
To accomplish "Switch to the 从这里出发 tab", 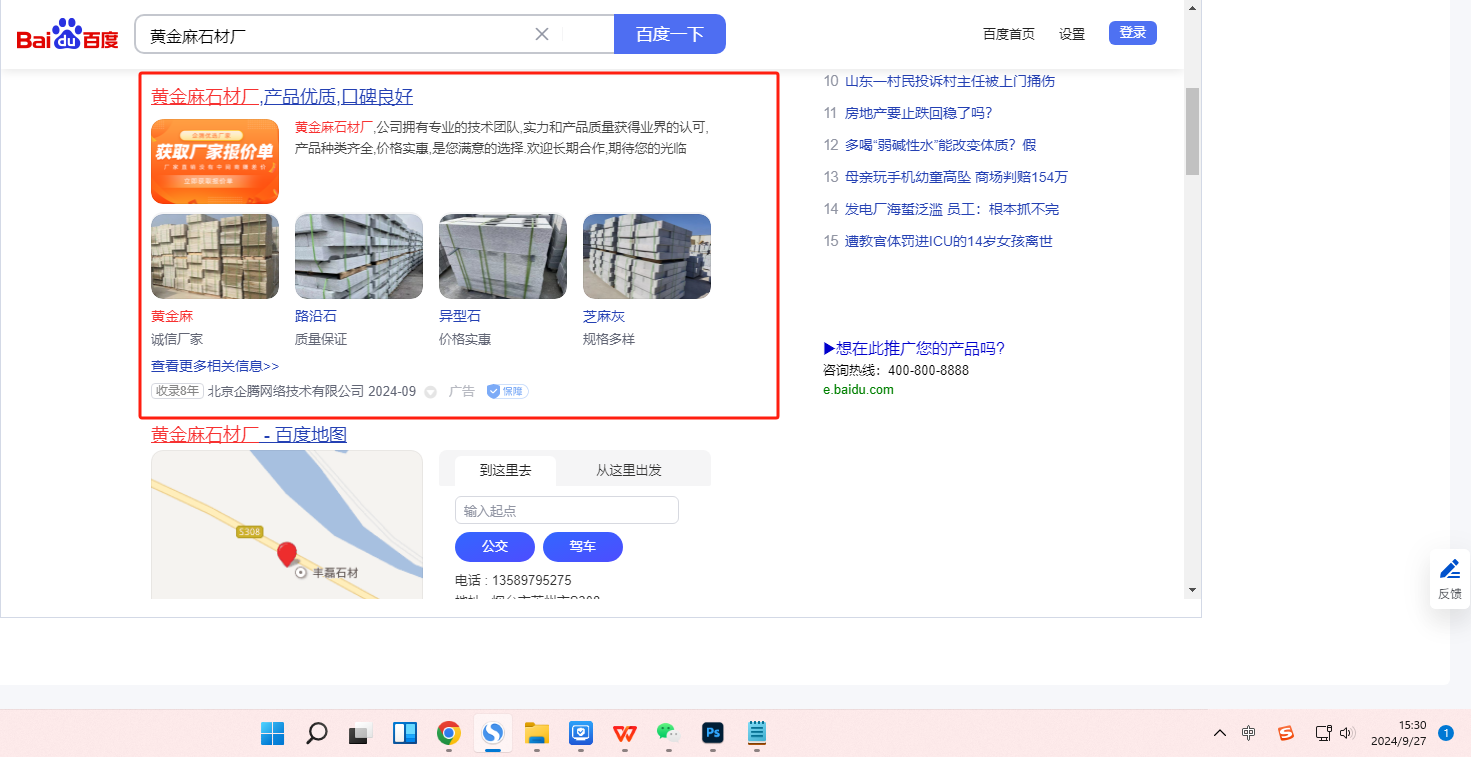I will (x=629, y=470).
